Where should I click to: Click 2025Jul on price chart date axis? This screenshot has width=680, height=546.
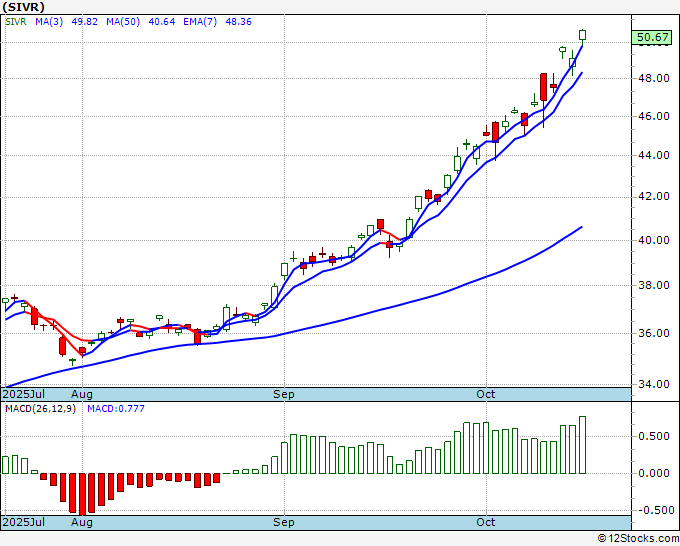coord(23,394)
